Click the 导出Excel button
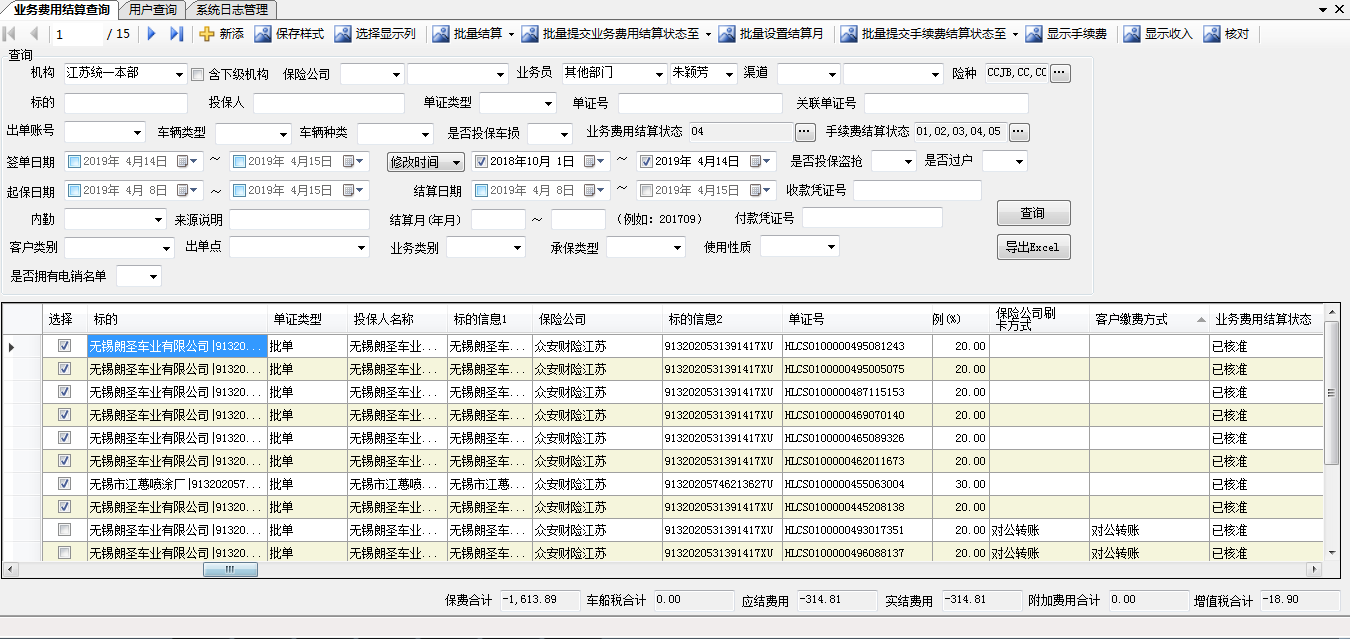 (1033, 247)
